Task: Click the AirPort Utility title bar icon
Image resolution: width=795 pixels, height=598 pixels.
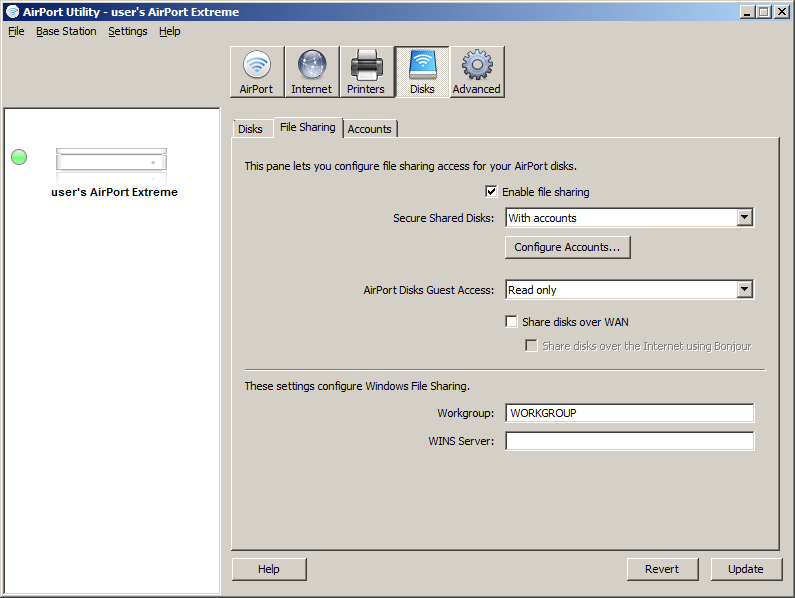Action: tap(12, 12)
